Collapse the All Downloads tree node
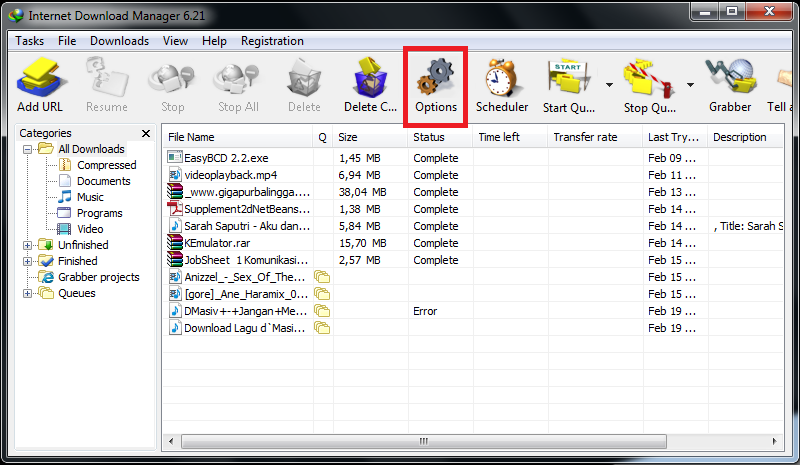This screenshot has height=465, width=800. (28, 150)
